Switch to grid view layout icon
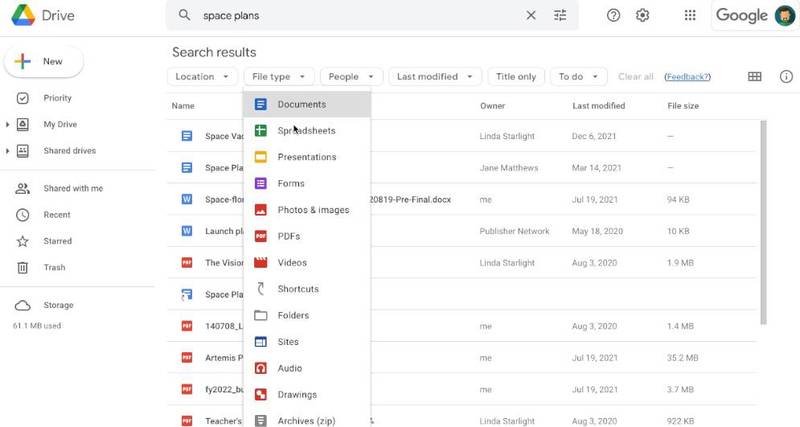This screenshot has width=800, height=427. [755, 77]
